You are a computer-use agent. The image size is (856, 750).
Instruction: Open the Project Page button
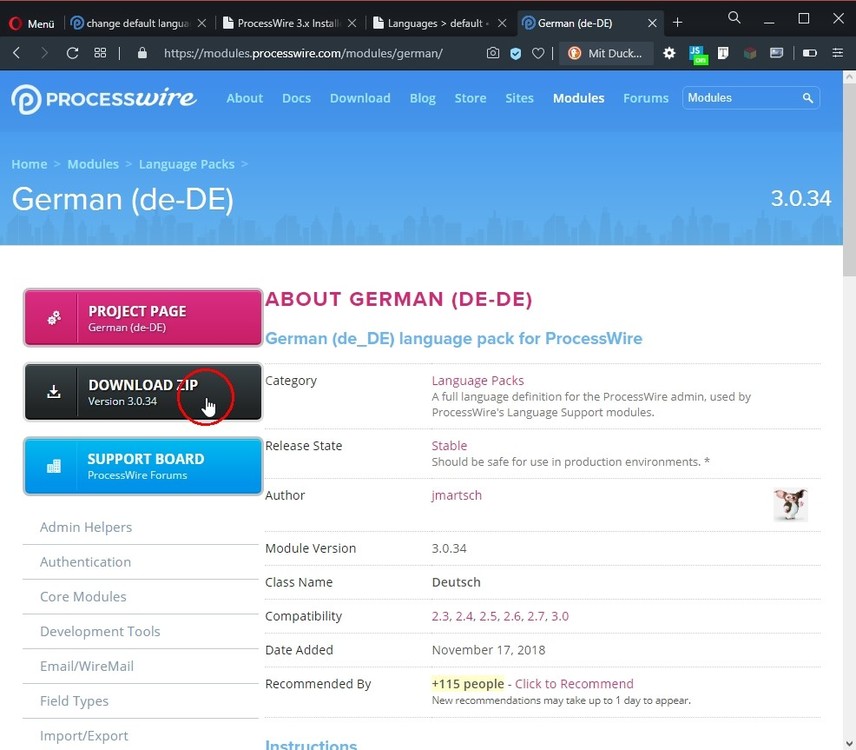point(143,318)
